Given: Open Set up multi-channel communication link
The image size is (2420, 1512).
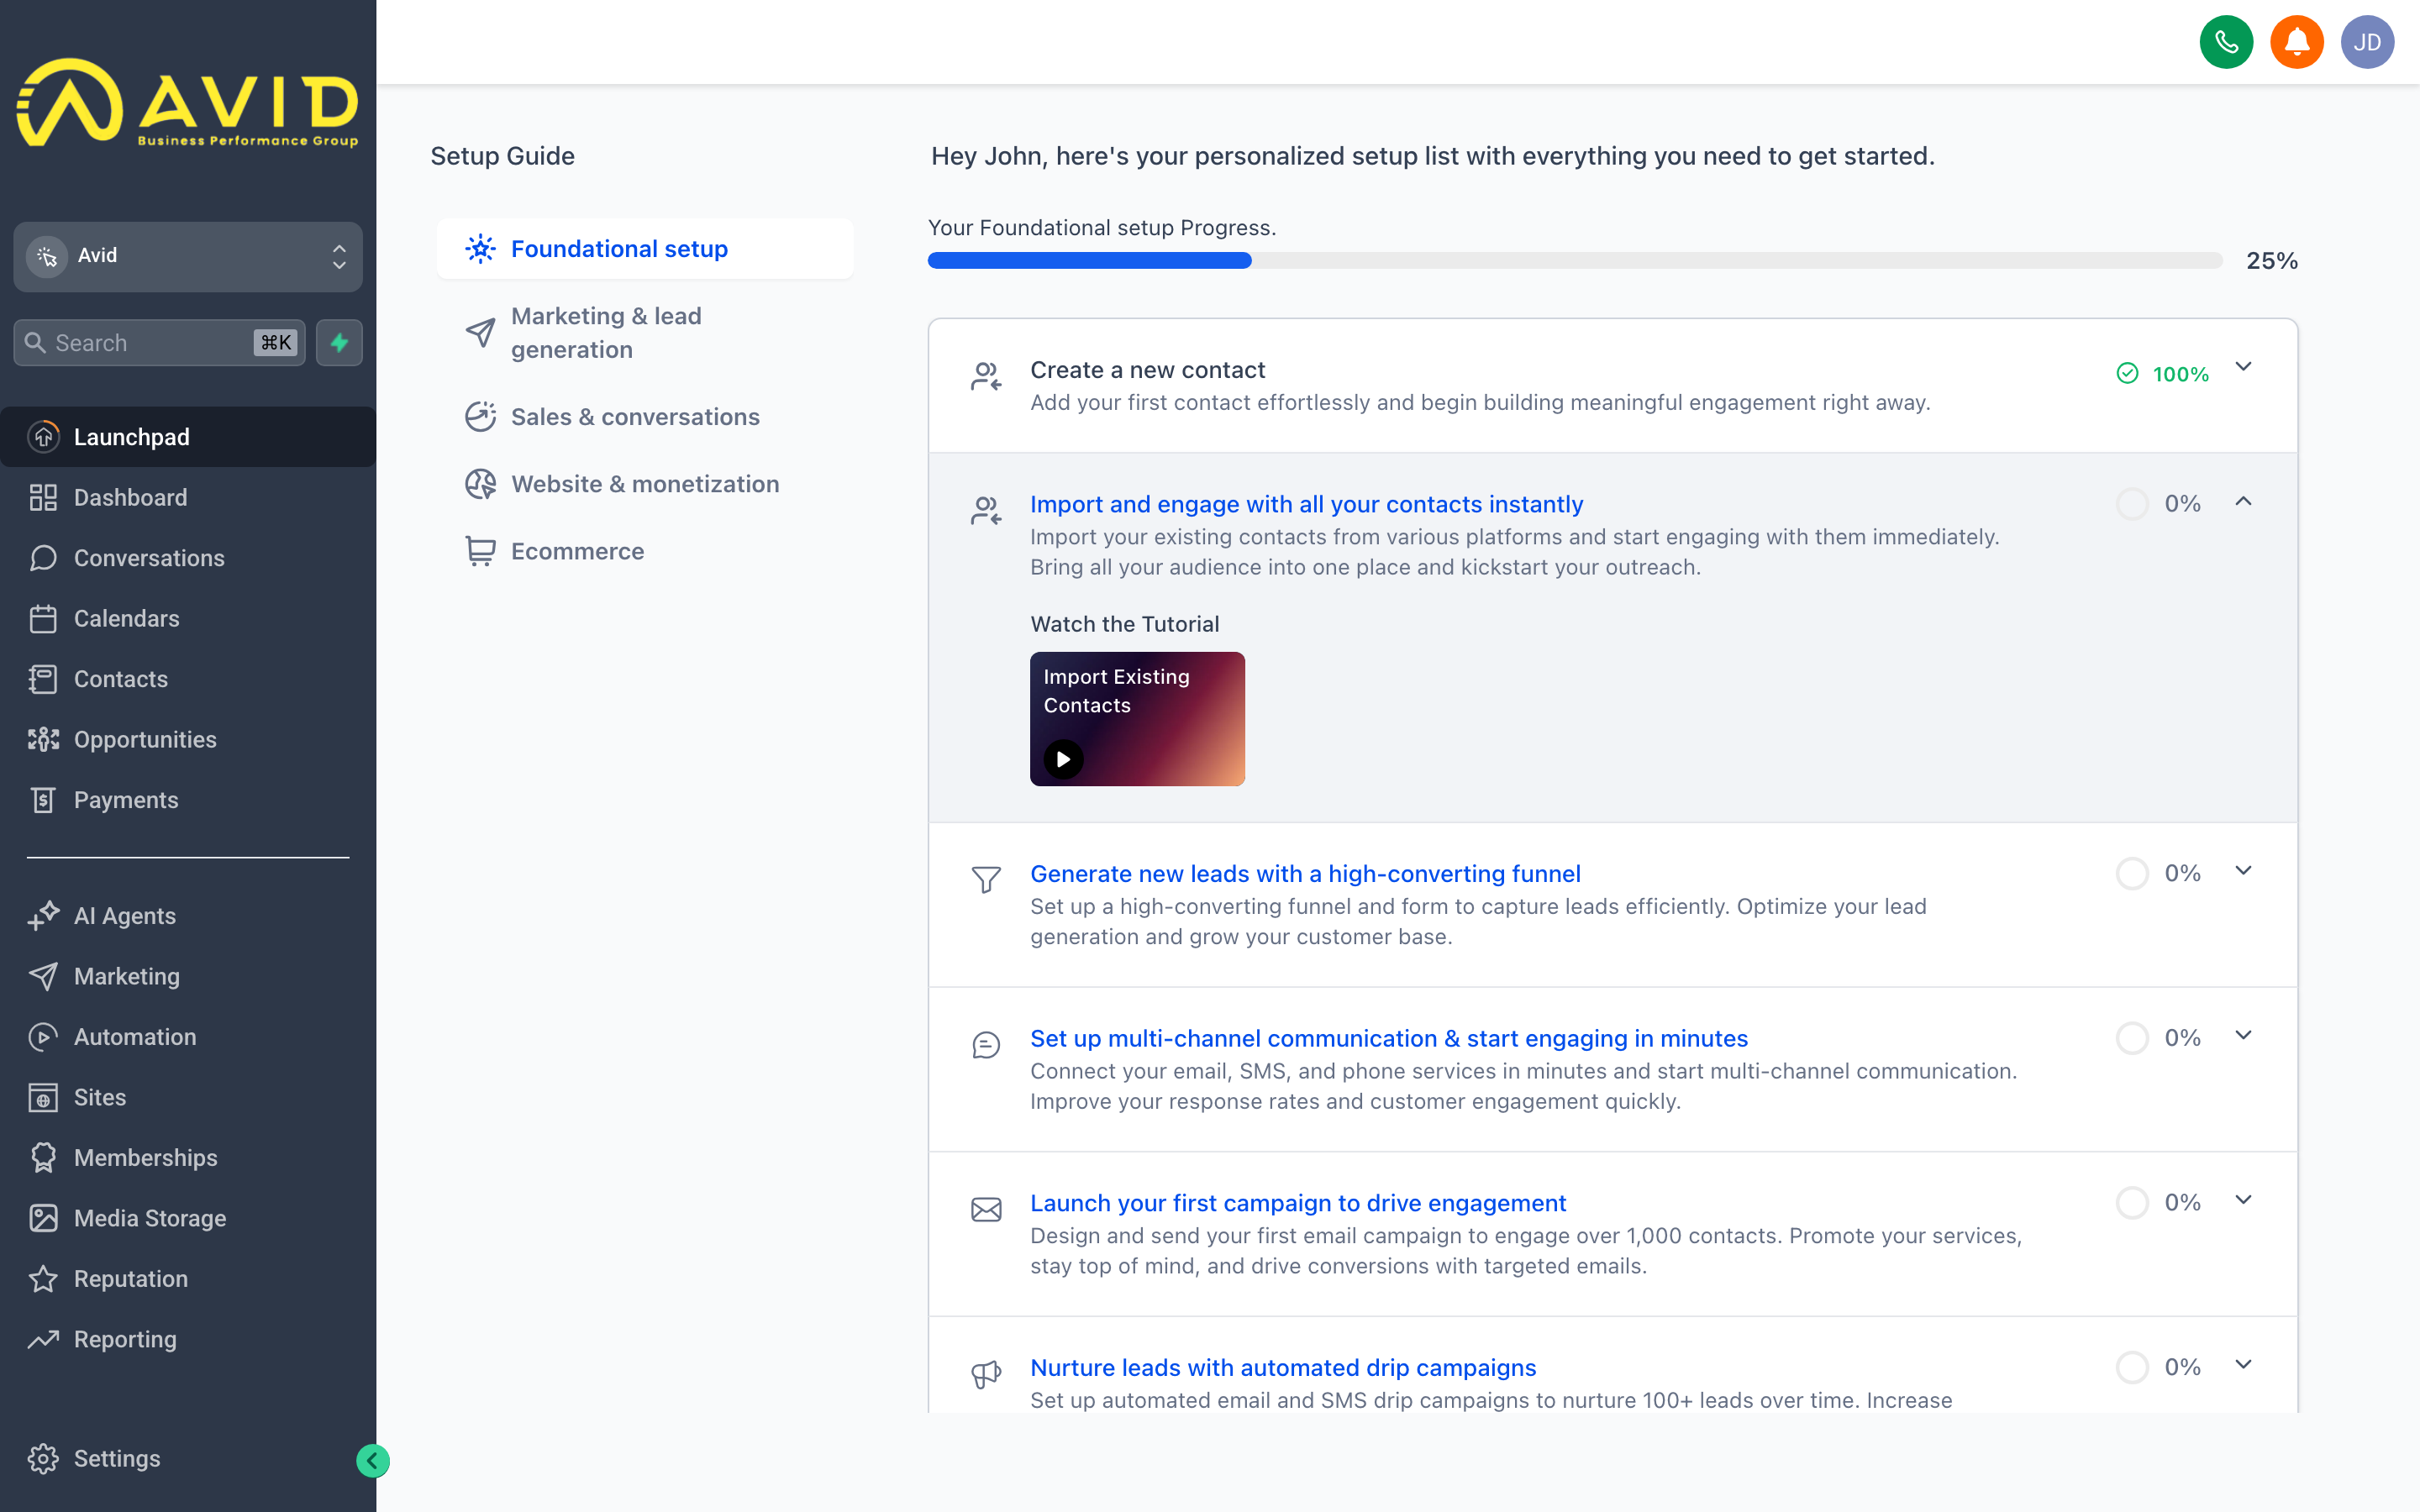Looking at the screenshot, I should (x=1389, y=1038).
